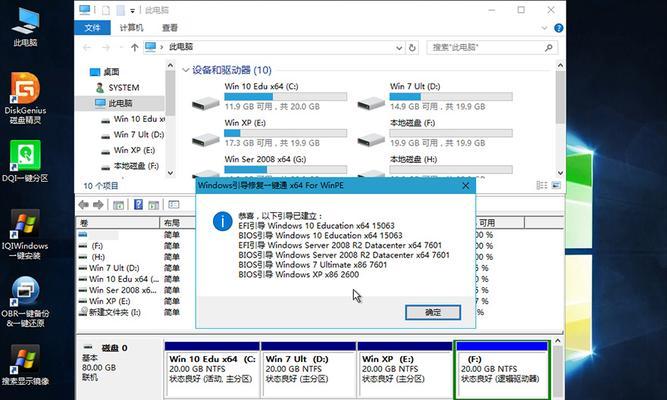Viewport: 667px width, 400px height.
Task: Click Disk Management back arrow toolbar icon
Action: pyautogui.click(x=83, y=205)
